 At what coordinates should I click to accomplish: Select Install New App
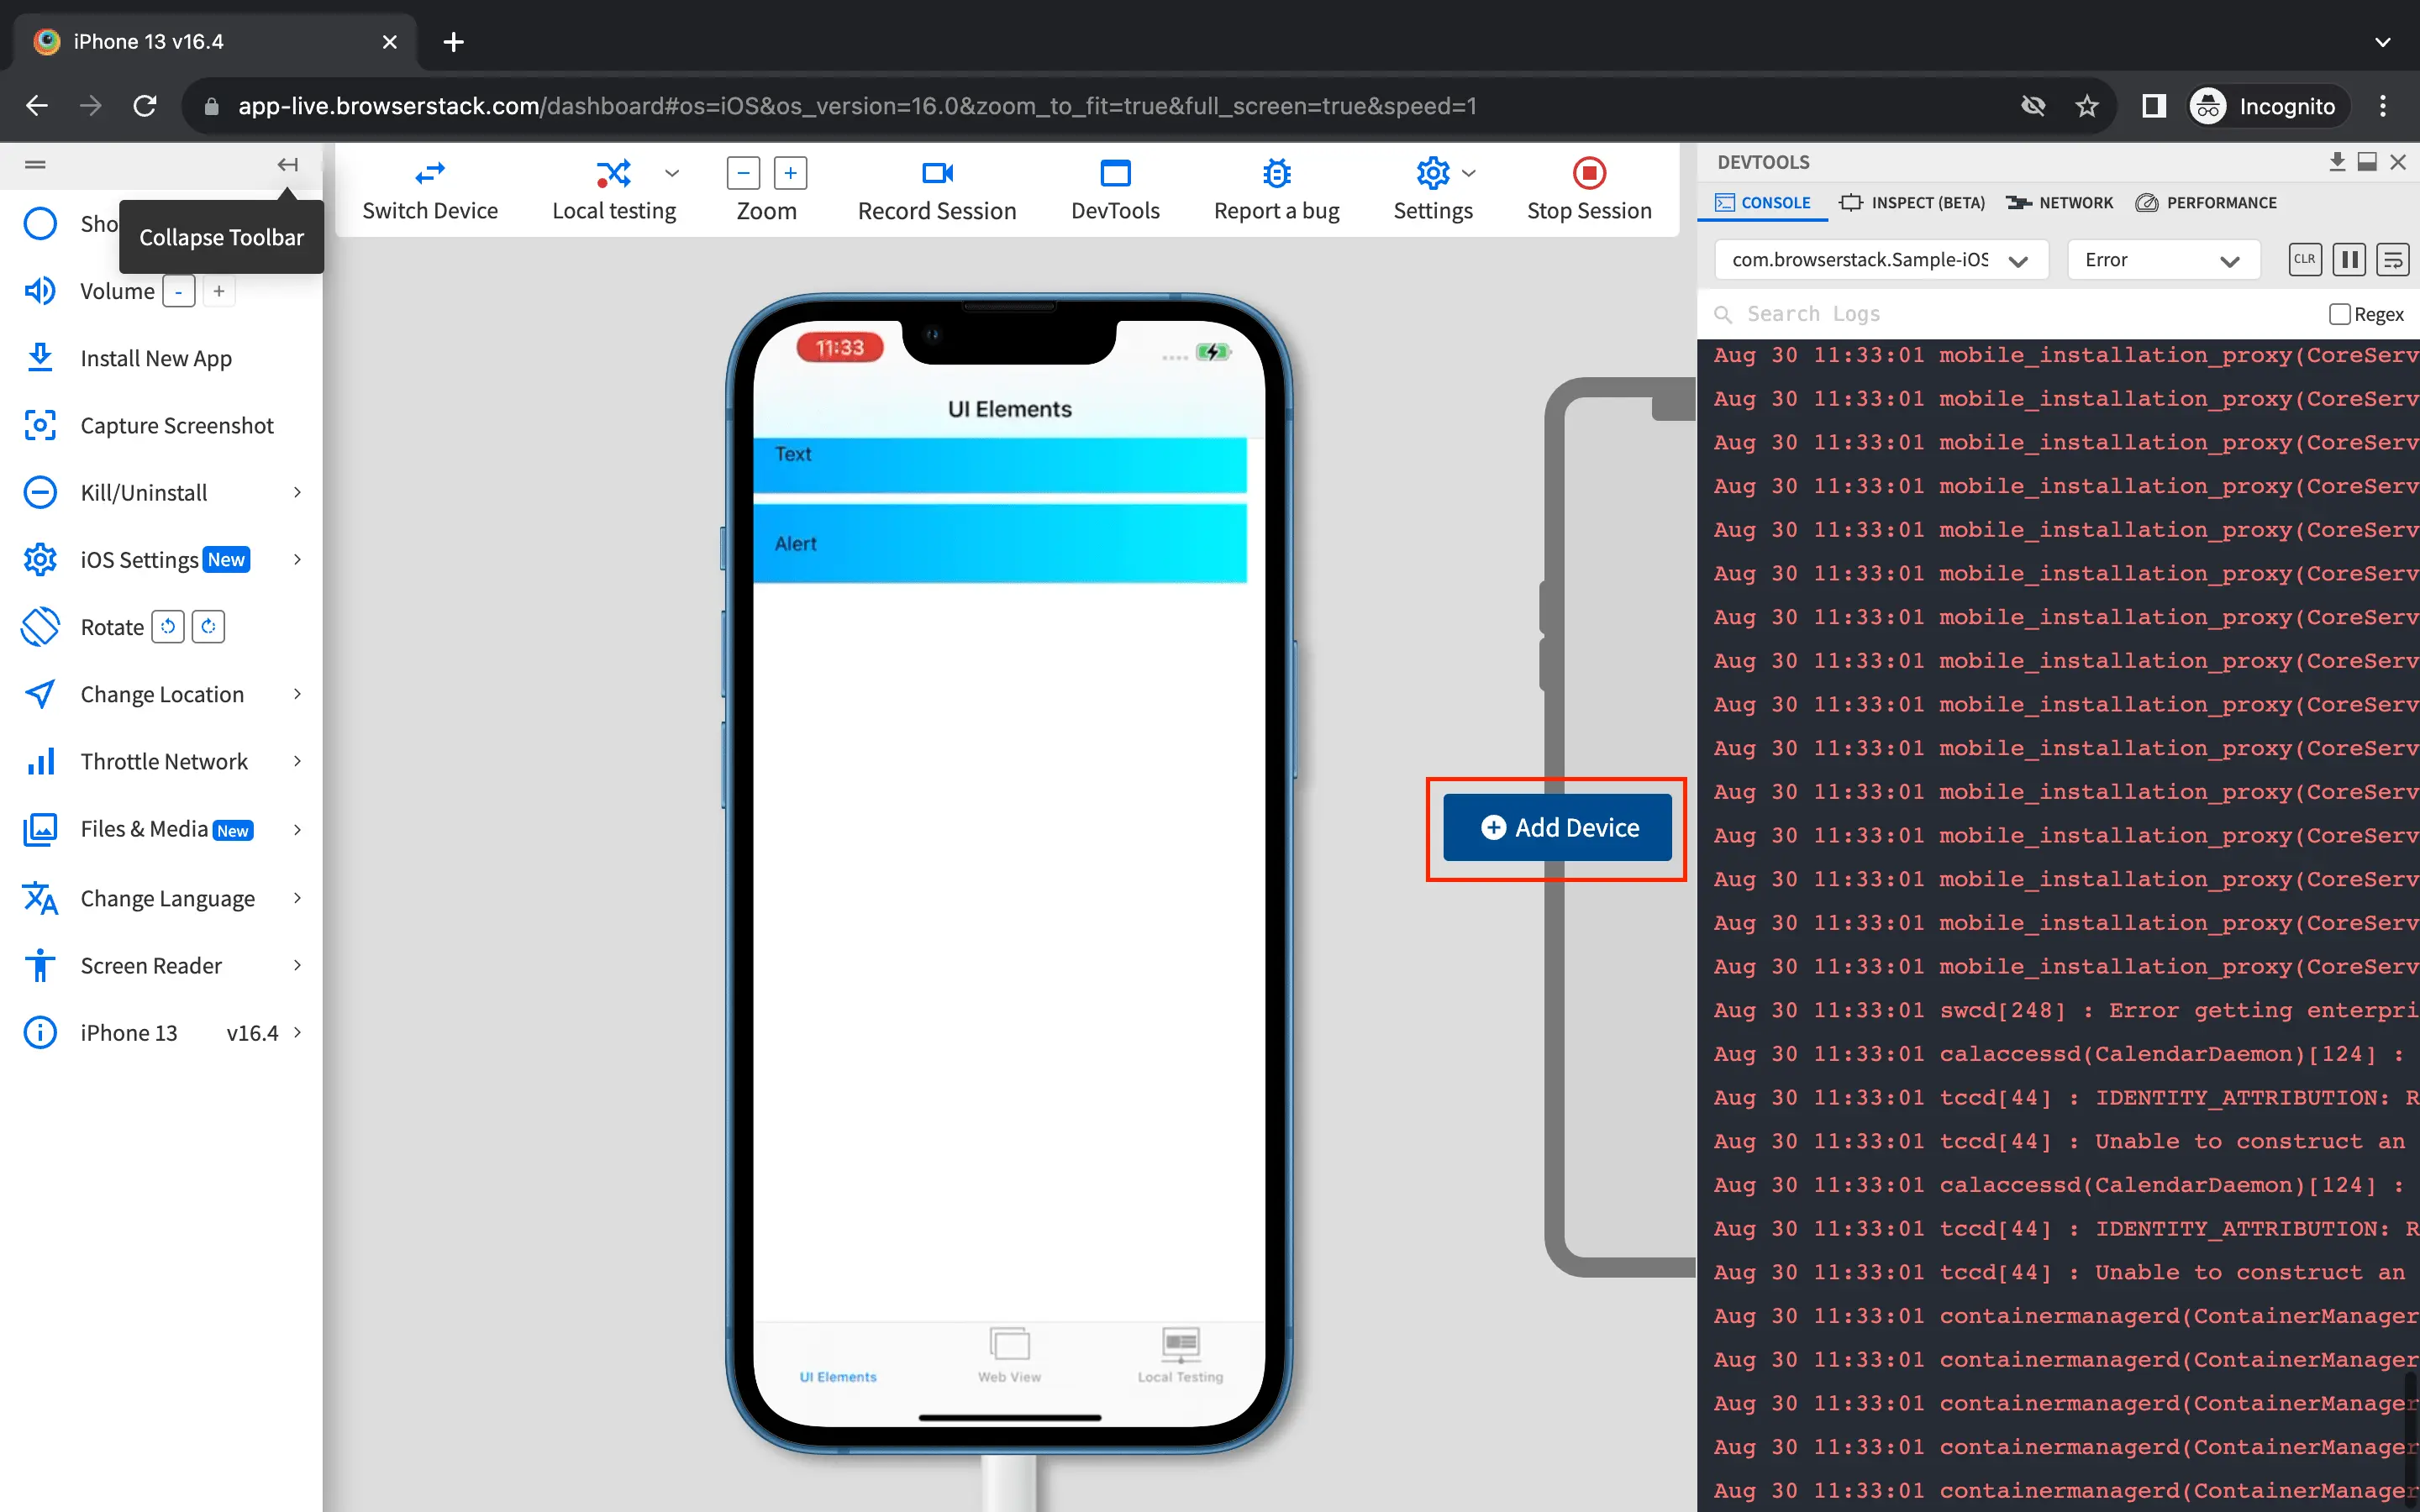[x=156, y=358]
